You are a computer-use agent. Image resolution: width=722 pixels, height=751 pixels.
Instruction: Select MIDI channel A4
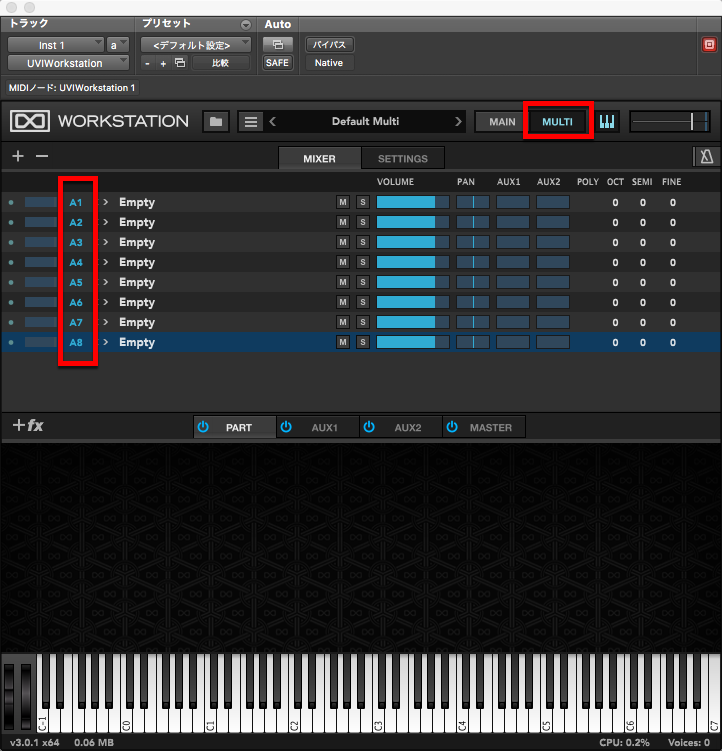(76, 262)
